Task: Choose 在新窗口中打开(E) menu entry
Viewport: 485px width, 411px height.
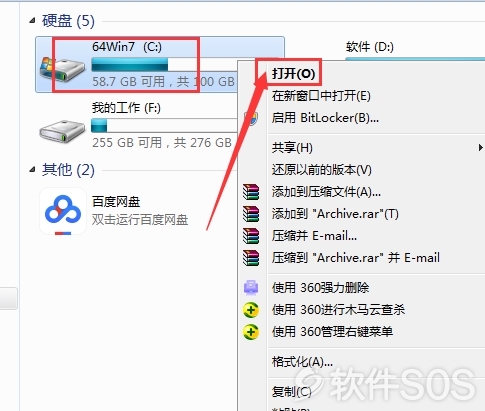Action: (x=321, y=96)
